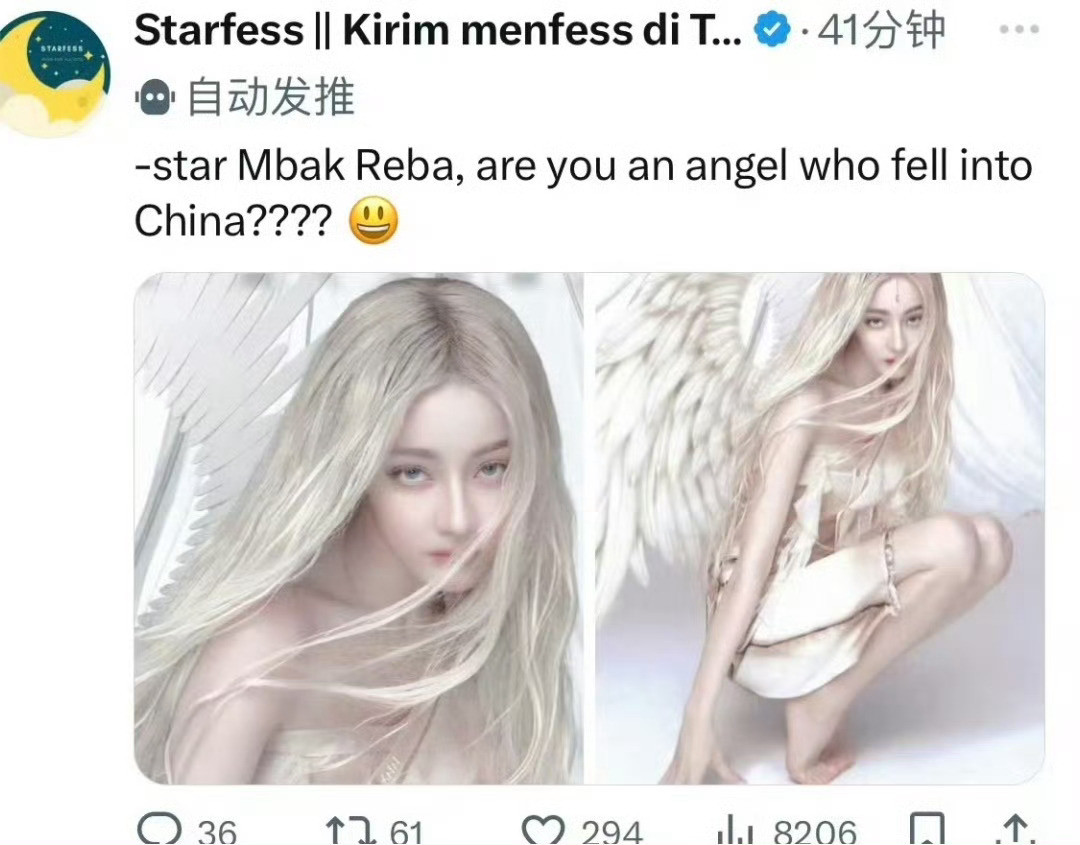This screenshot has width=1080, height=845.
Task: Click the tweet text about Mbak Reba
Action: click(583, 194)
